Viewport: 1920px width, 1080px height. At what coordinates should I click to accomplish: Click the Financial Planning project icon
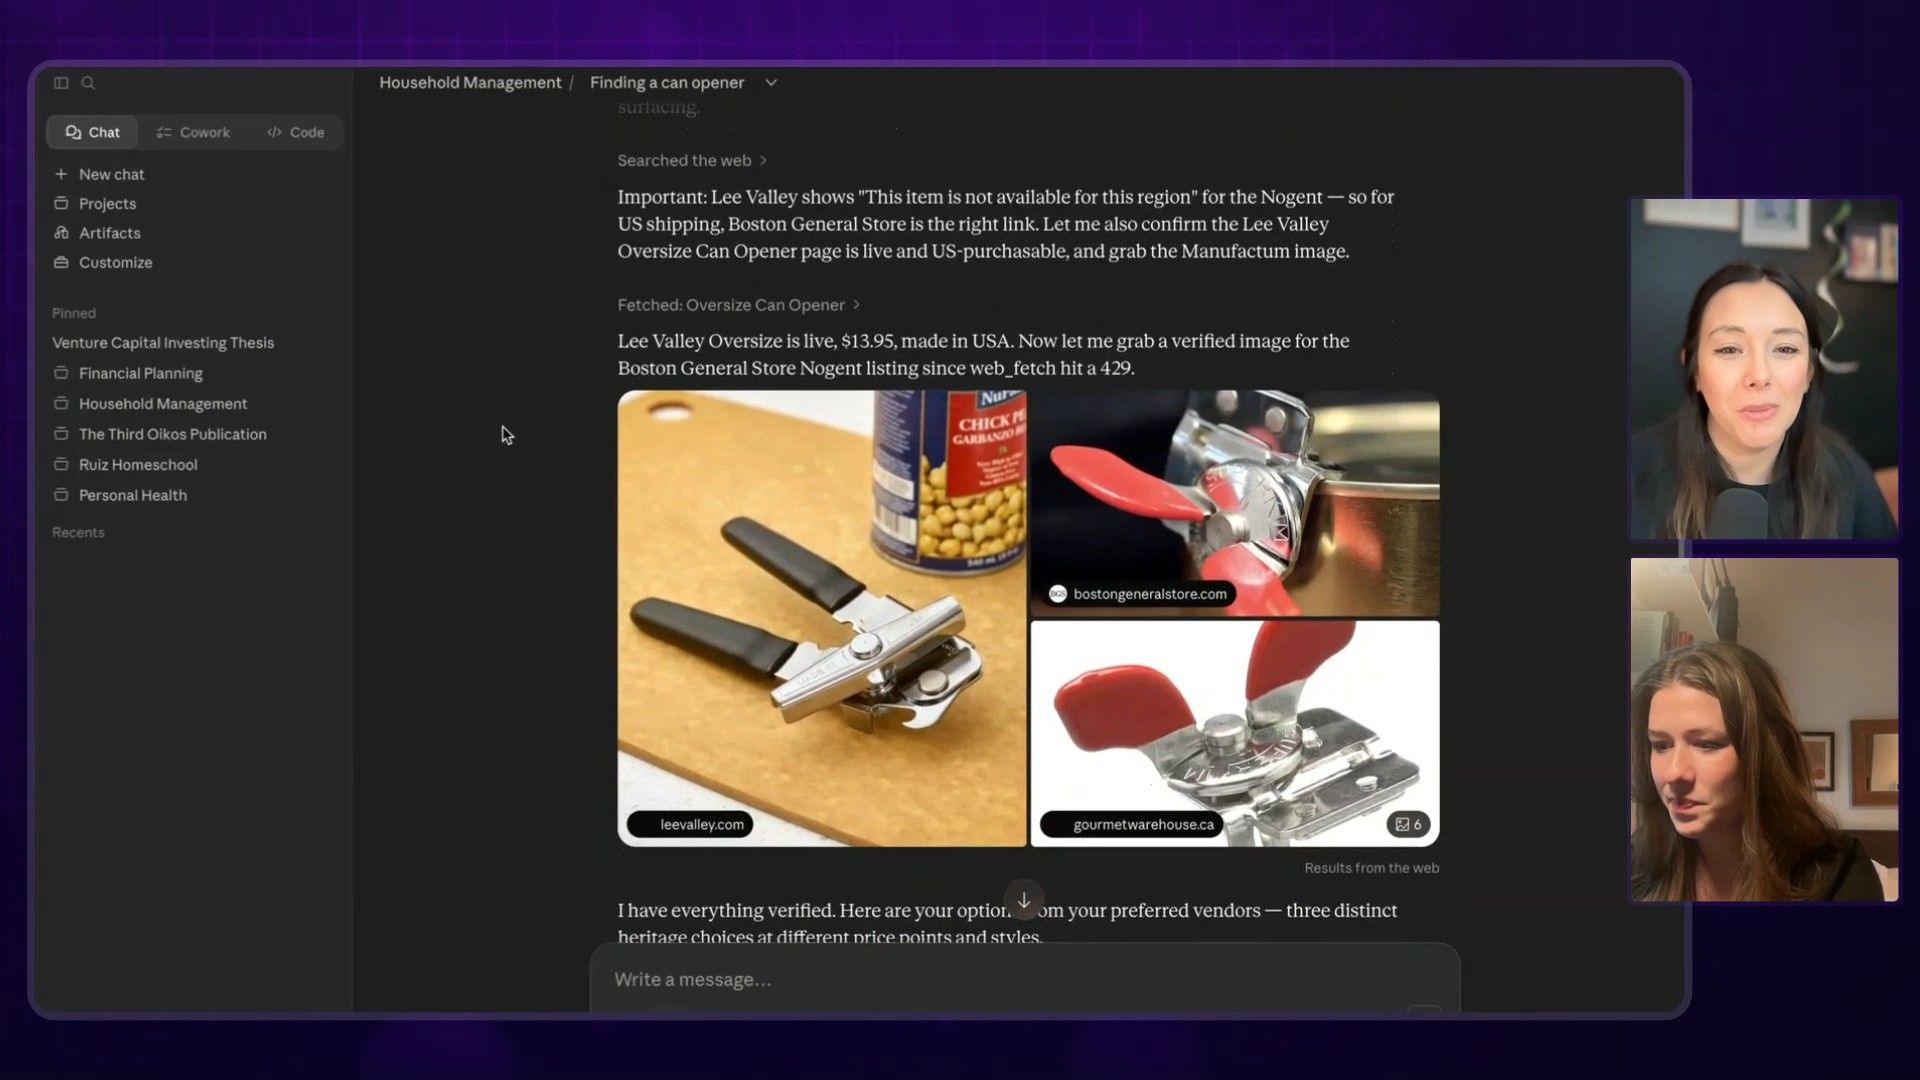(x=61, y=373)
